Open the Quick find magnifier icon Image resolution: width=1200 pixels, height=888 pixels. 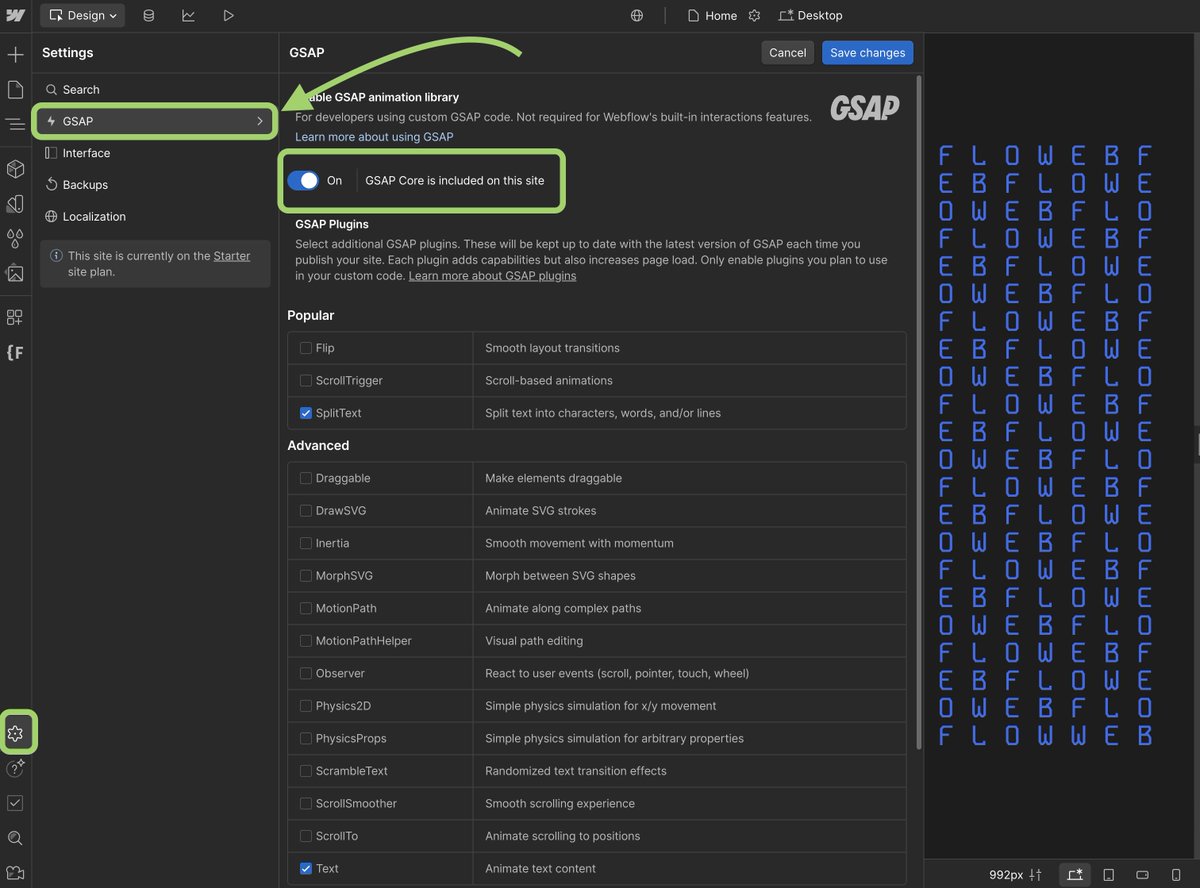pyautogui.click(x=15, y=838)
